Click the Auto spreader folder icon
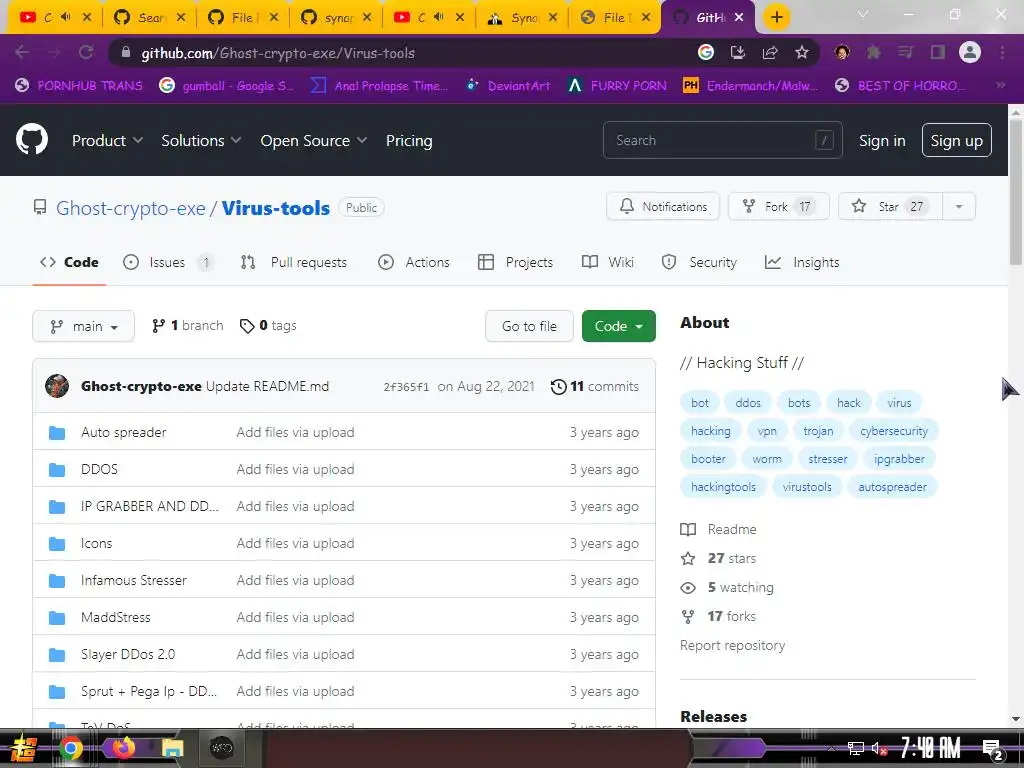This screenshot has width=1024, height=768. click(x=57, y=432)
